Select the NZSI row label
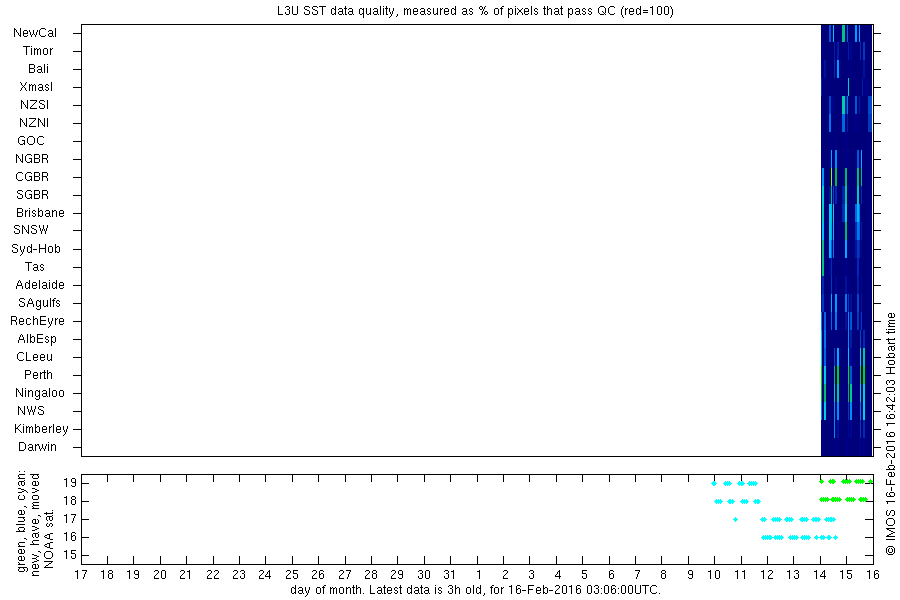 pos(34,104)
